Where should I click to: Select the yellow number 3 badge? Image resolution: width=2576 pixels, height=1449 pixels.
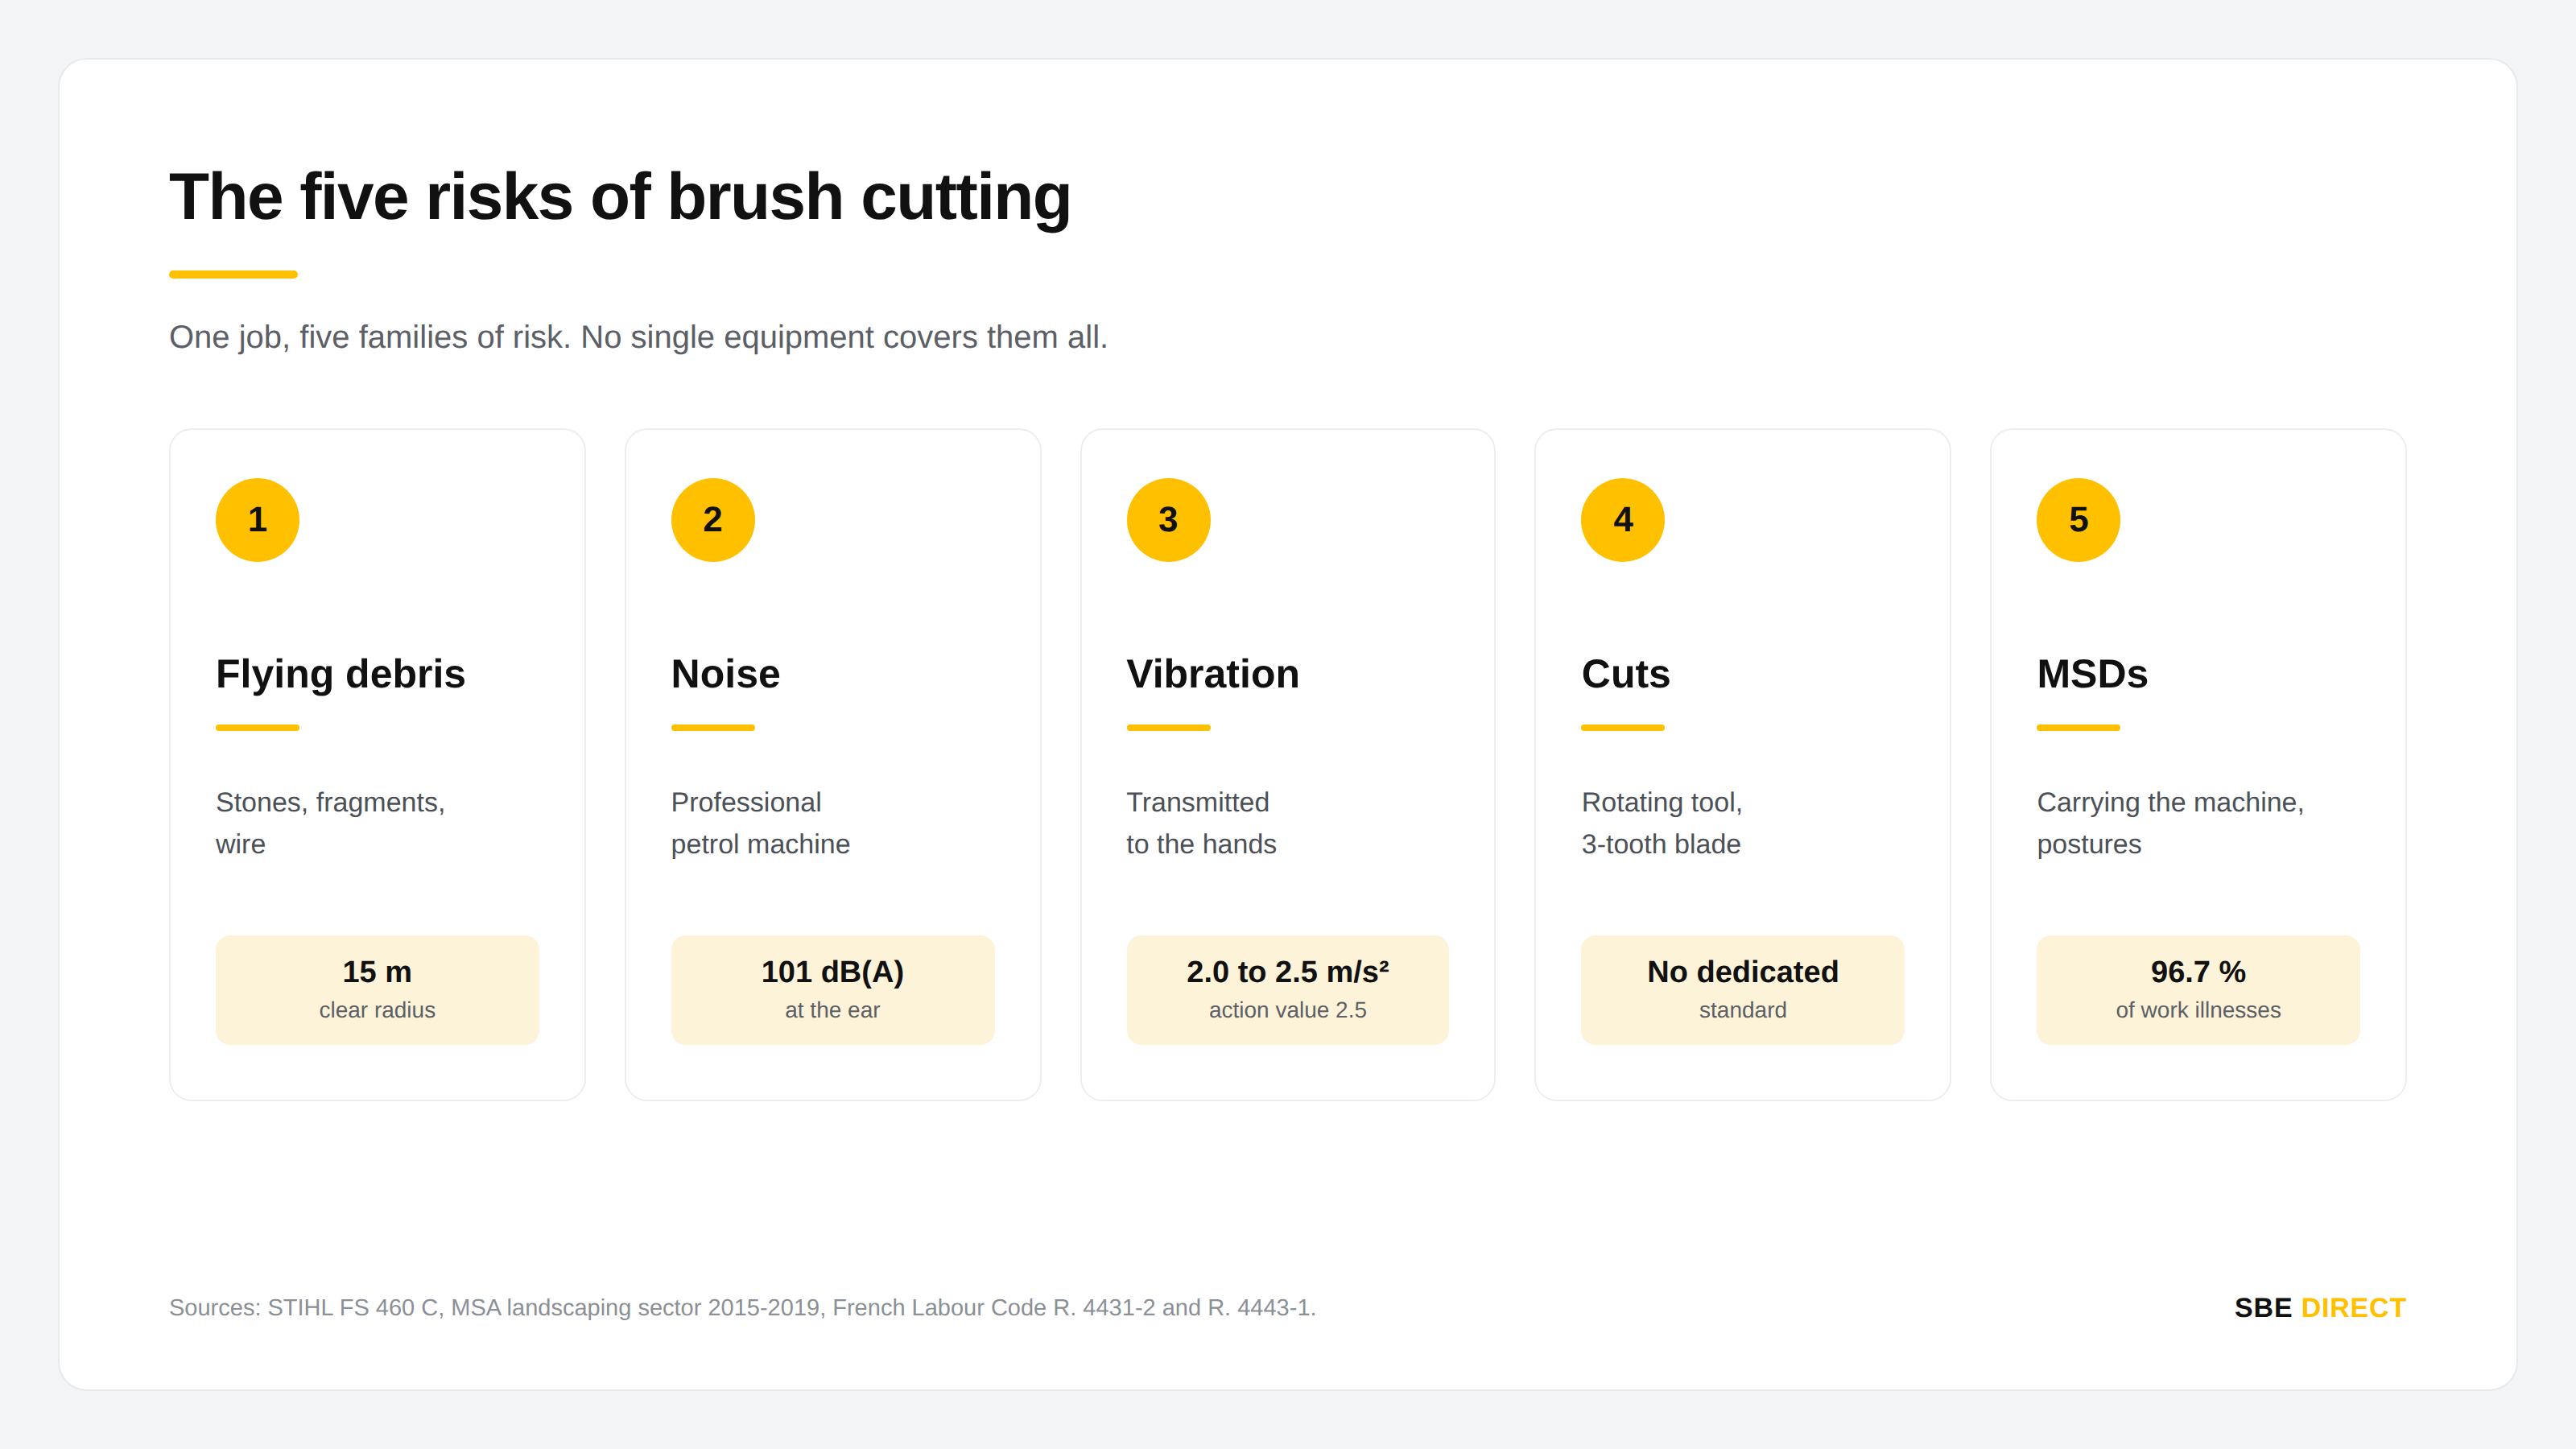pos(1168,519)
